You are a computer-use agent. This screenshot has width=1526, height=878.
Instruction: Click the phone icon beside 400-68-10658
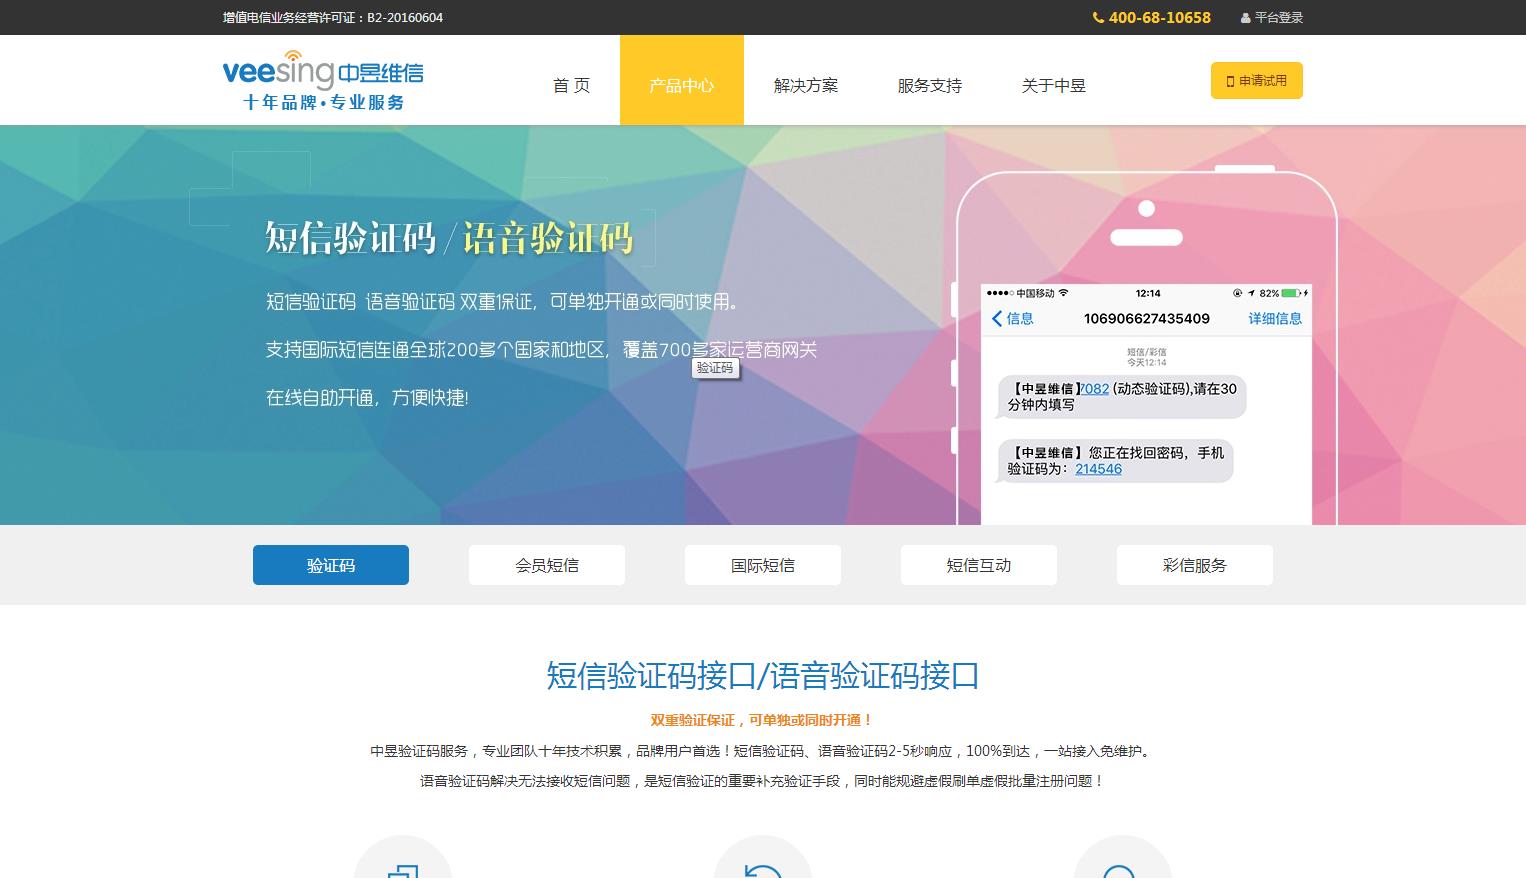click(1098, 18)
